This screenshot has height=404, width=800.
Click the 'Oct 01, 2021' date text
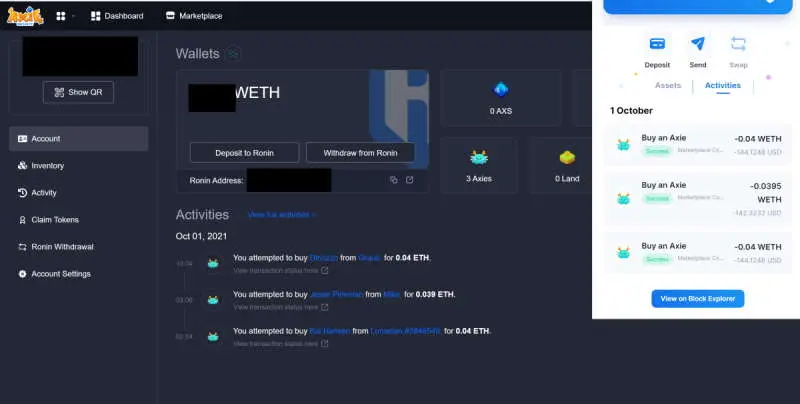coord(201,236)
